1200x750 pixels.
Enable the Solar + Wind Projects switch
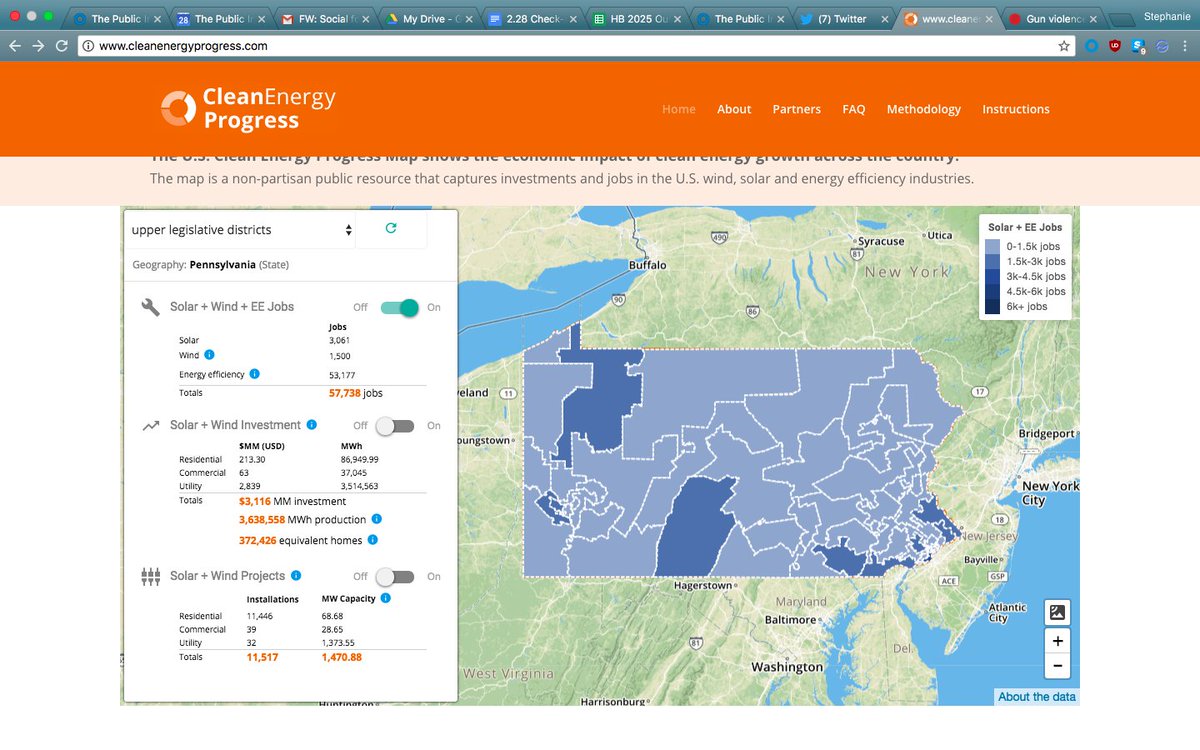(395, 576)
